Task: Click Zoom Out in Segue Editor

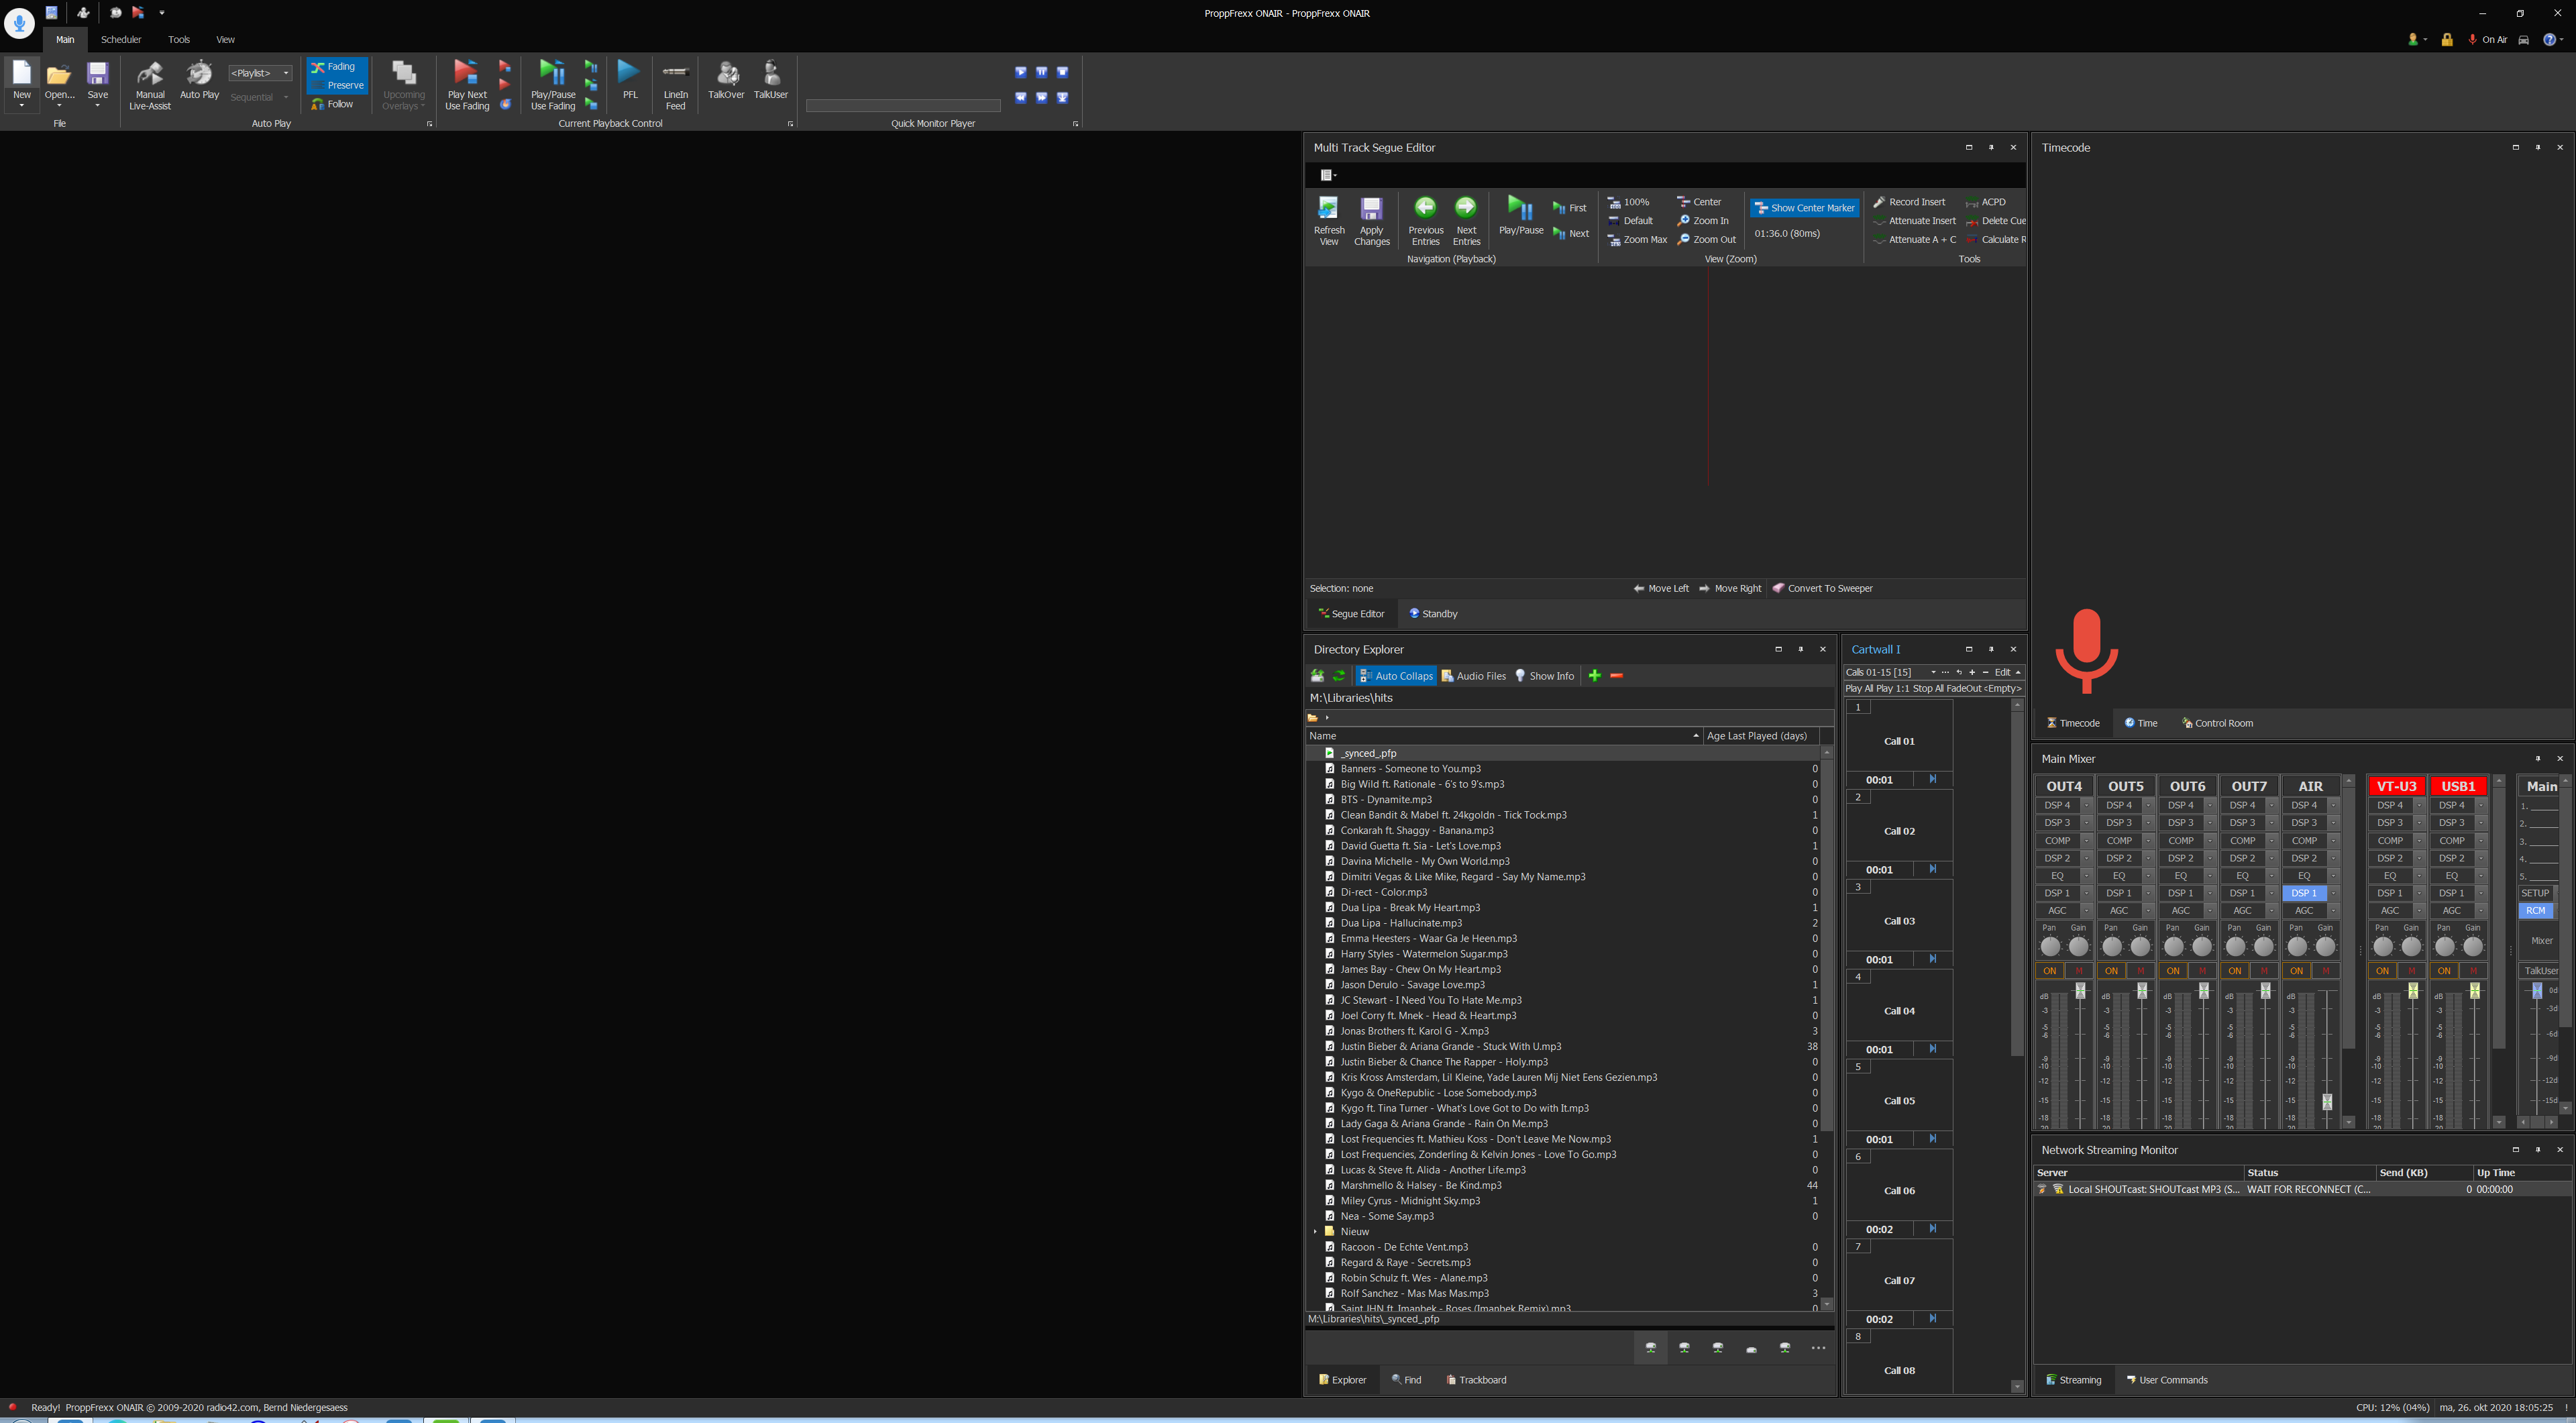Action: (1707, 240)
